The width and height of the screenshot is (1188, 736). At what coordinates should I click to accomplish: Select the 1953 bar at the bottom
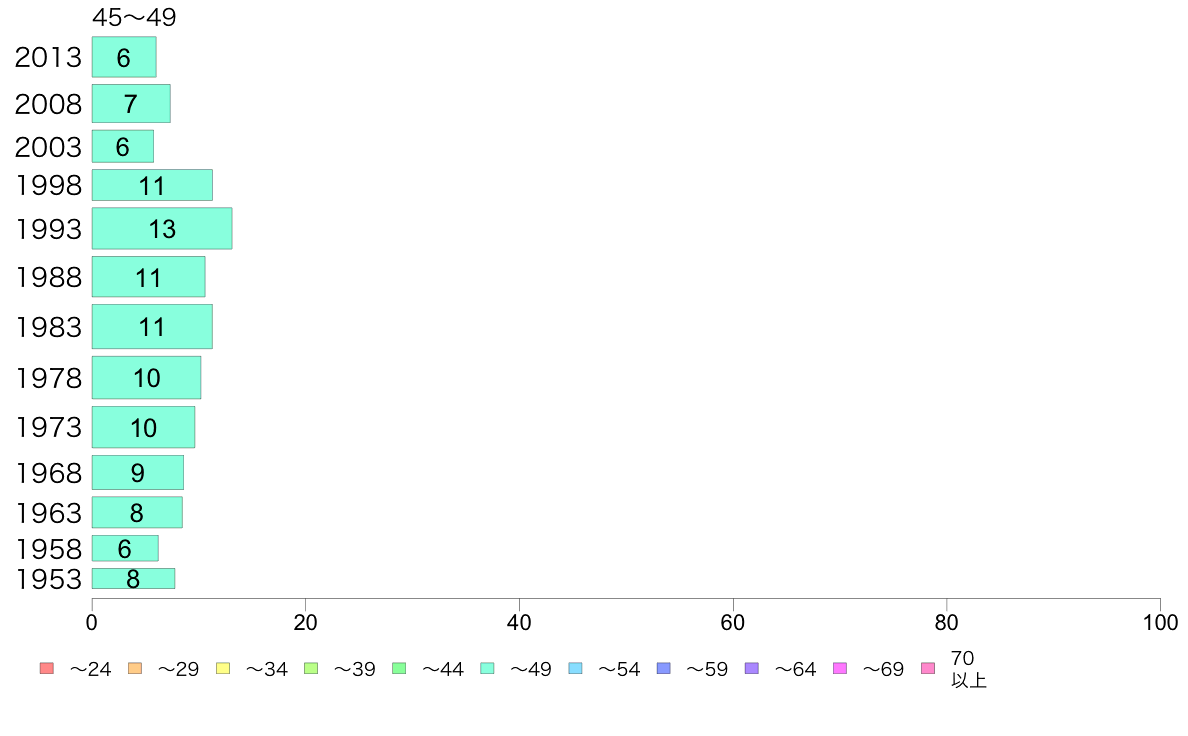click(x=133, y=578)
